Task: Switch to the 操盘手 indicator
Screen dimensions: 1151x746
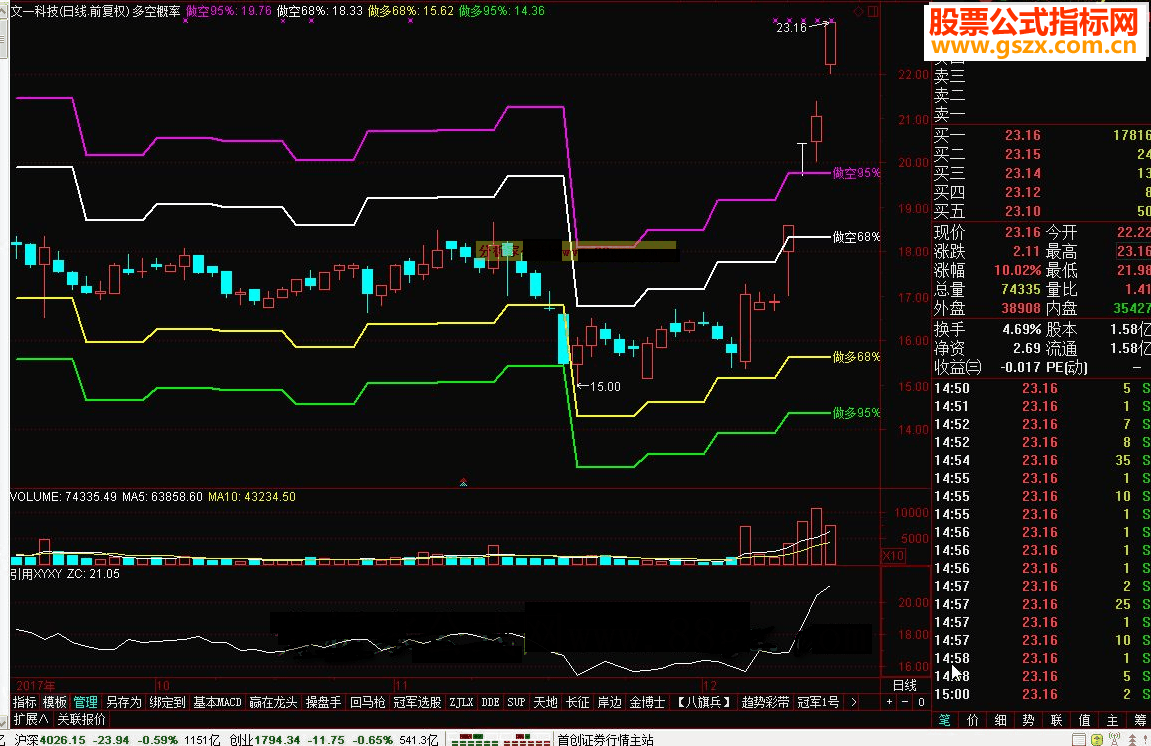Action: pos(324,702)
